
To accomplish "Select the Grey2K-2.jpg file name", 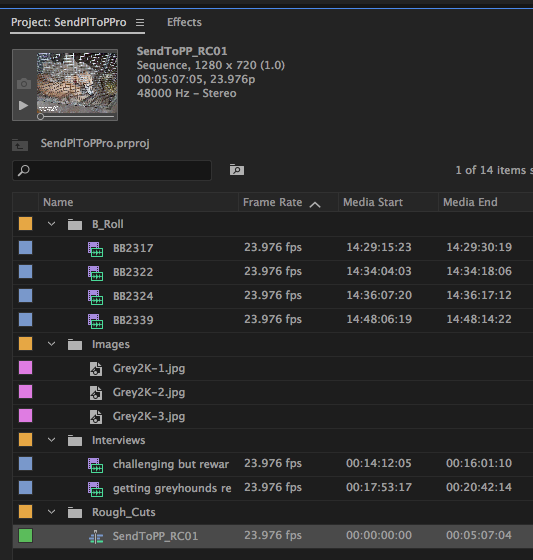I will click(x=149, y=392).
